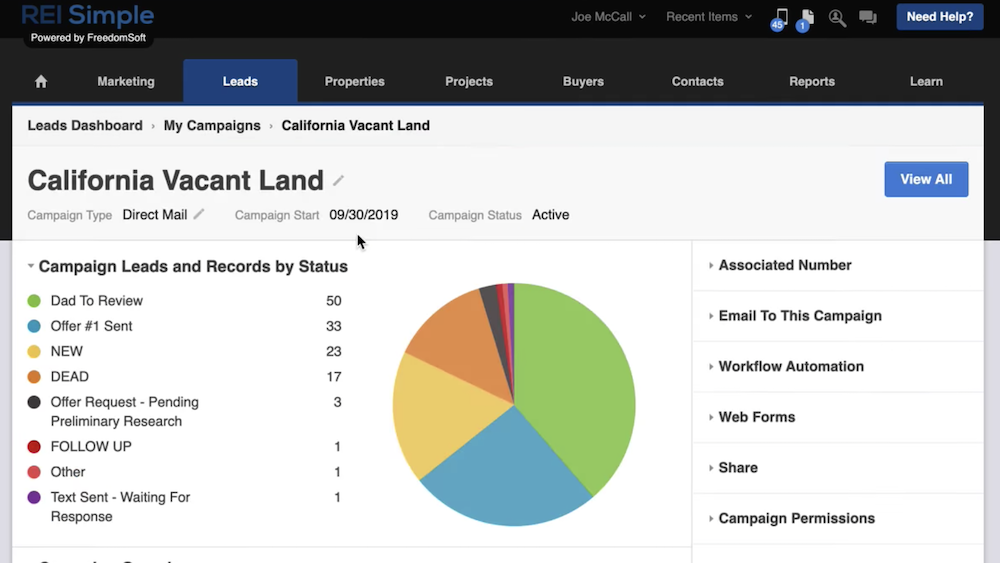The height and width of the screenshot is (563, 1000).
Task: Edit the California Vacant Land title pencil
Action: click(339, 181)
